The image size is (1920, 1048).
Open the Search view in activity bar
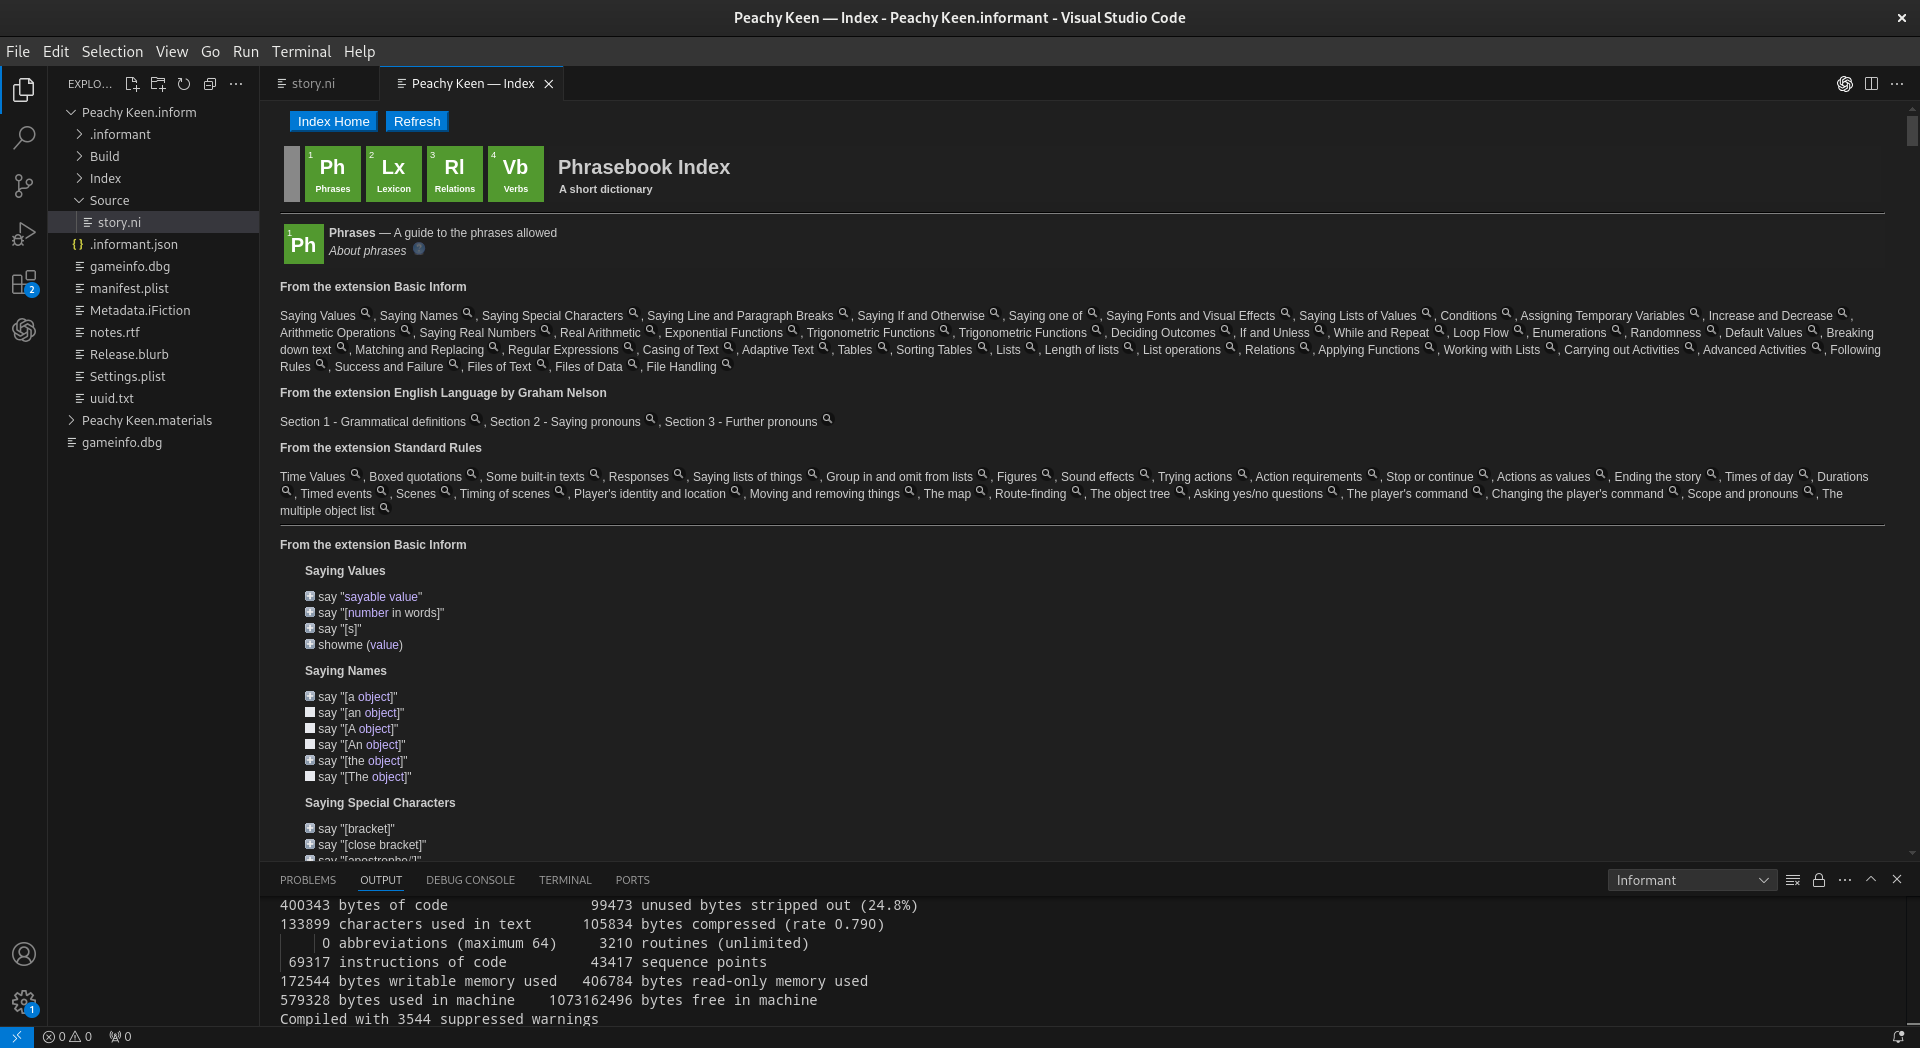(x=24, y=137)
